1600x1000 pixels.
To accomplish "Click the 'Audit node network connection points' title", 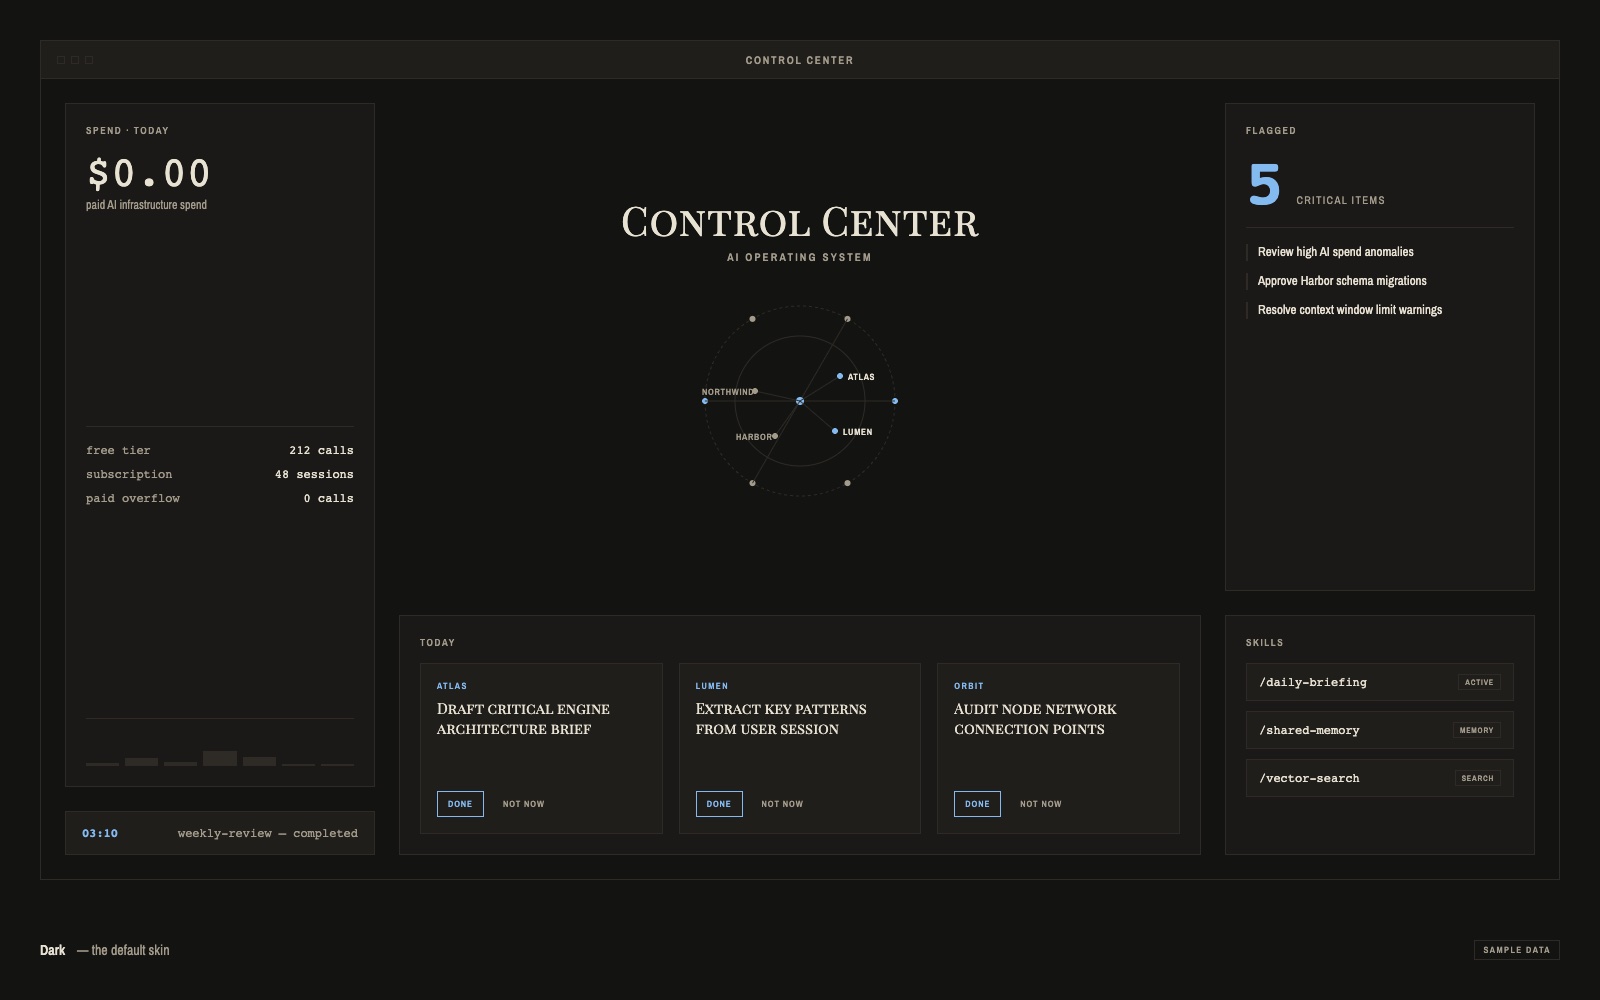I will 1035,719.
